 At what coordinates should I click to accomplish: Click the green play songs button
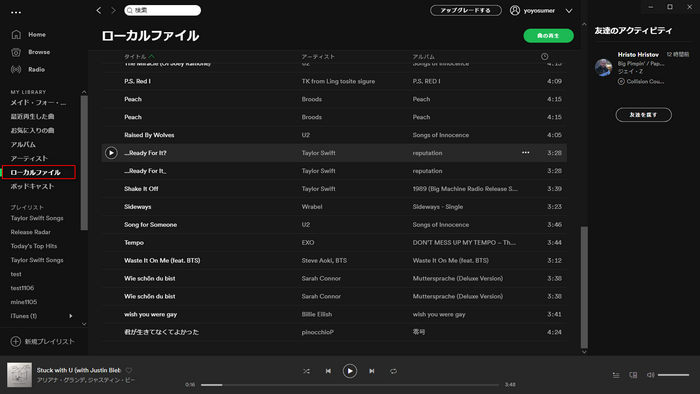tap(548, 36)
